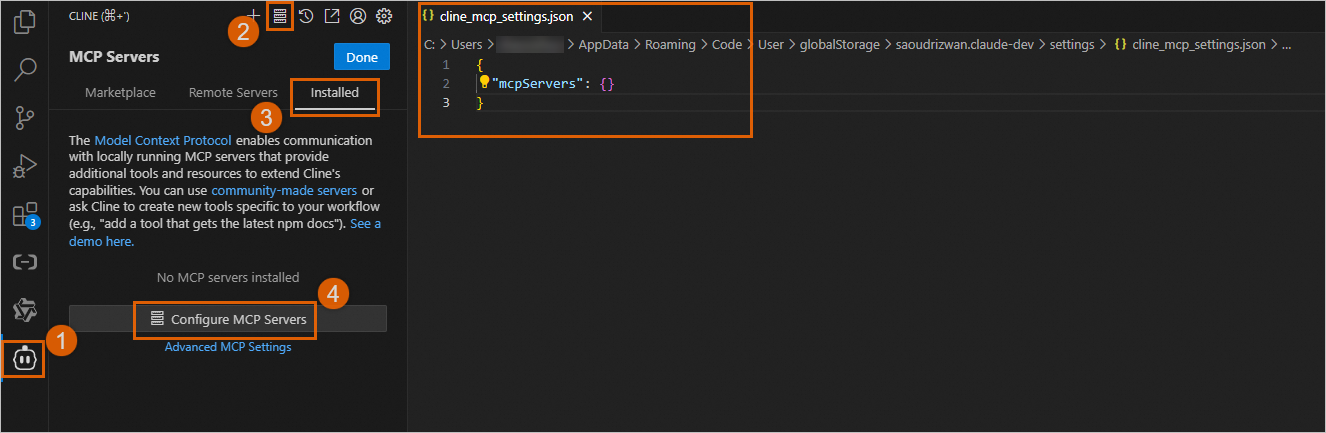Click the MCP Servers heading
The height and width of the screenshot is (433, 1326).
coord(114,57)
